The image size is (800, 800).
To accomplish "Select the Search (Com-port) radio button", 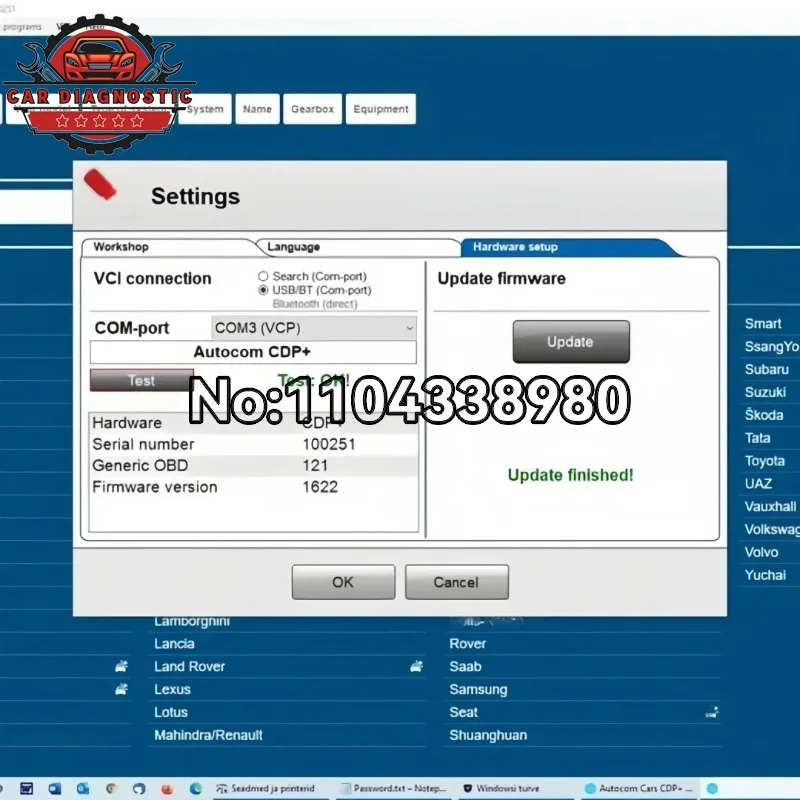I will pos(263,276).
